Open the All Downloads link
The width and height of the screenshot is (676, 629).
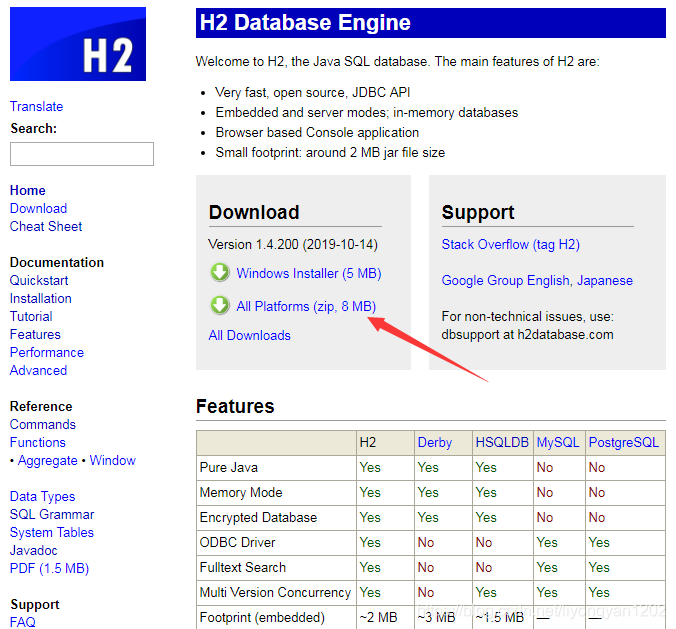click(250, 335)
